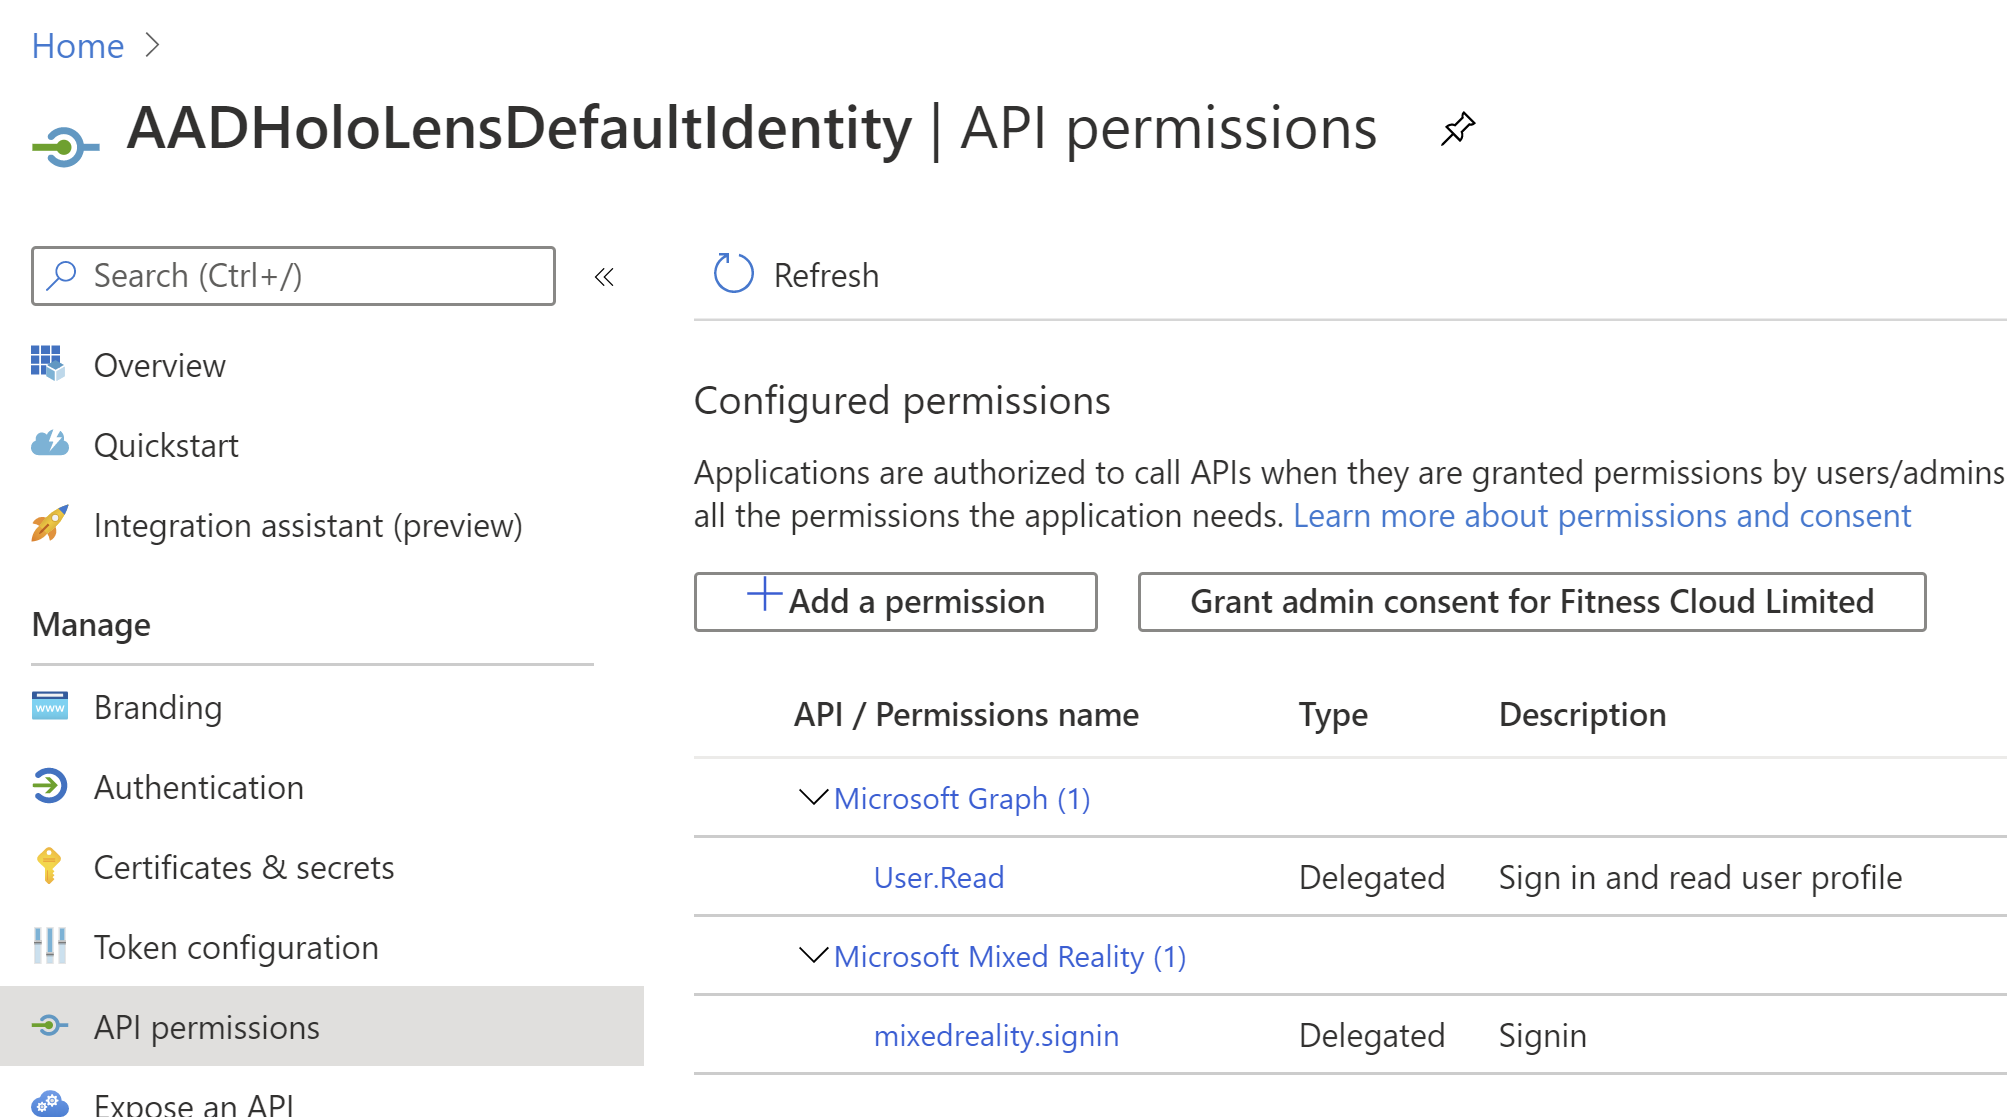Screen dimensions: 2007x1117
Task: Click the Certificates & secrets key icon
Action: tap(49, 866)
